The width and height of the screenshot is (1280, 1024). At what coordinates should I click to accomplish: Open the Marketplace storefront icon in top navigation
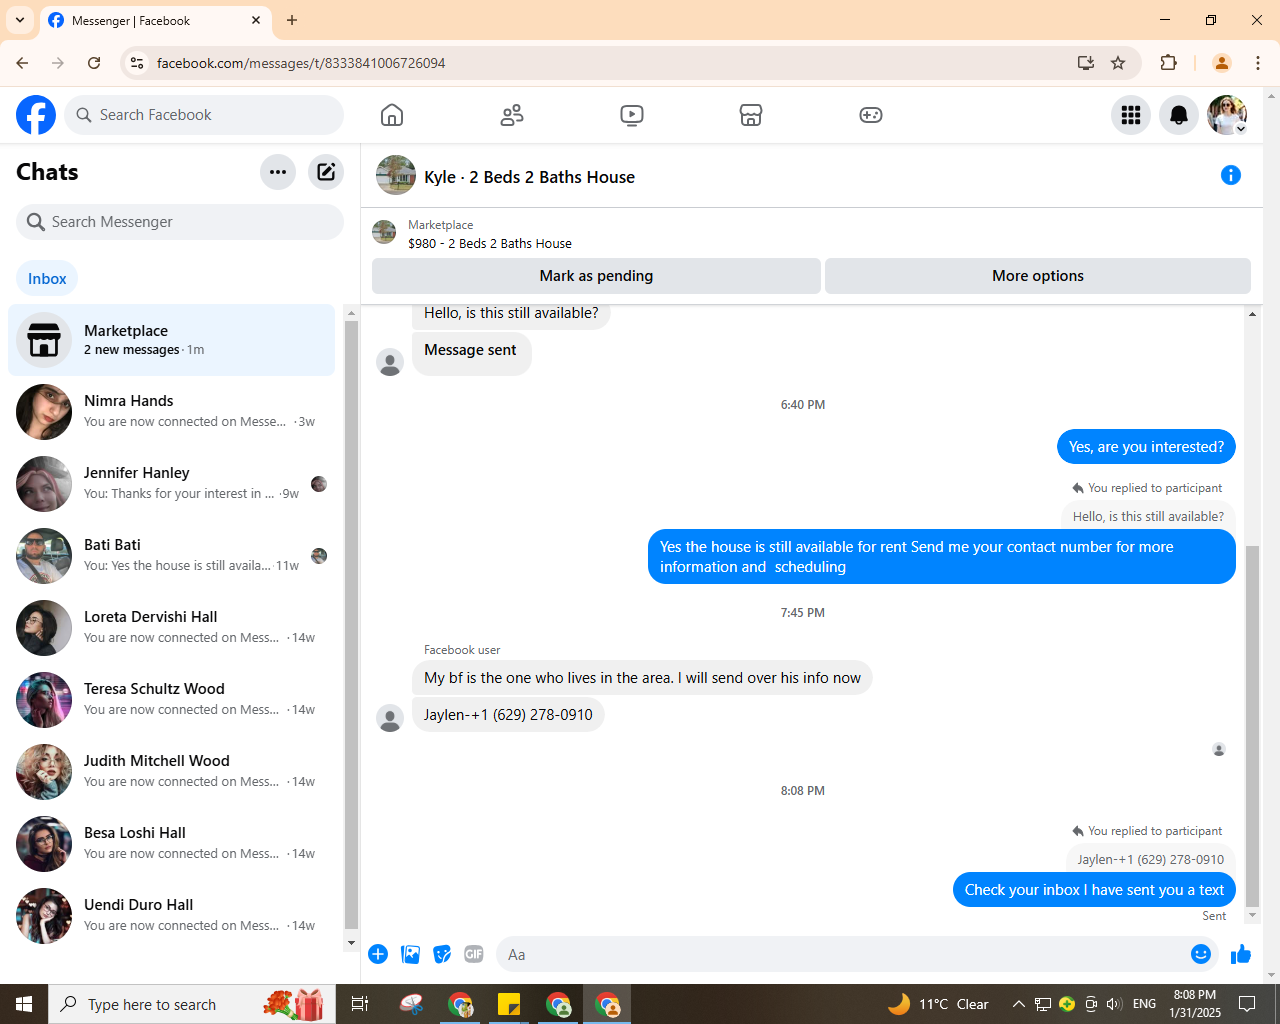(x=751, y=115)
